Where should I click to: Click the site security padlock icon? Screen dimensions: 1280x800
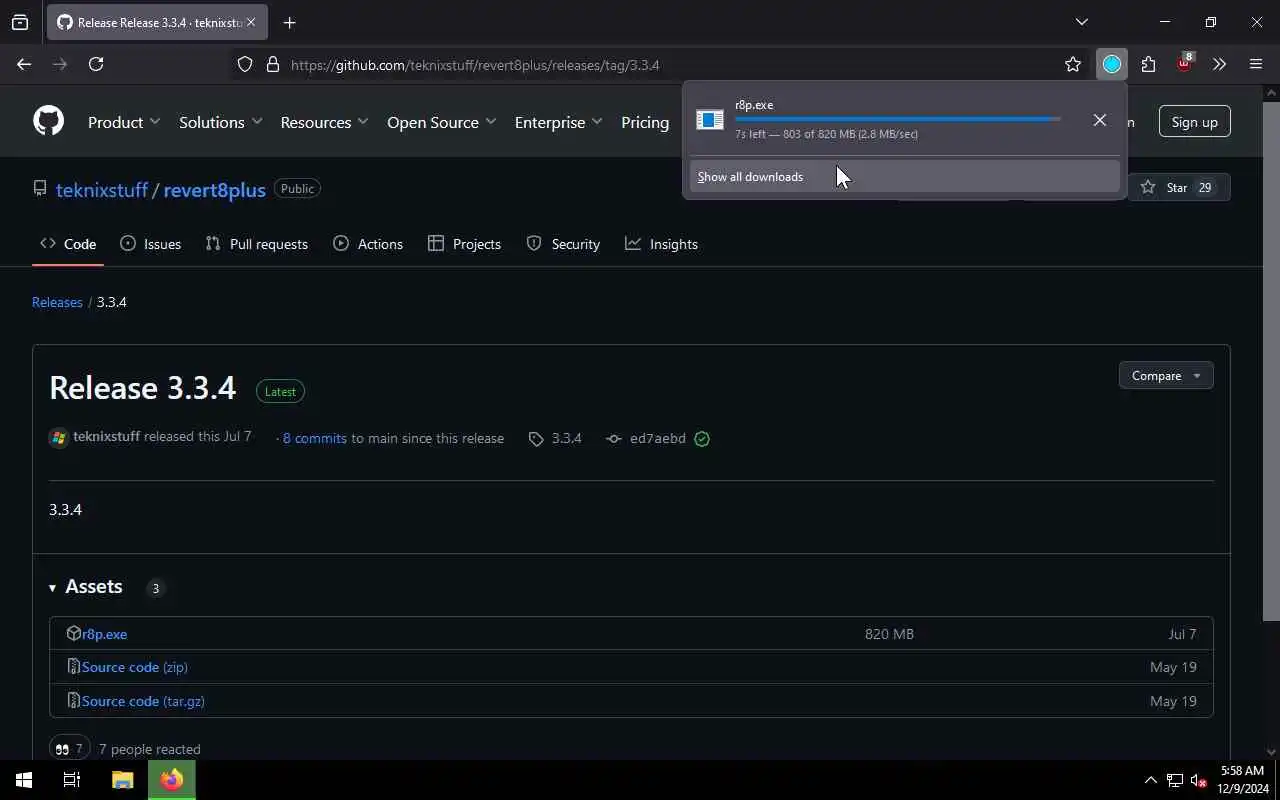[272, 64]
